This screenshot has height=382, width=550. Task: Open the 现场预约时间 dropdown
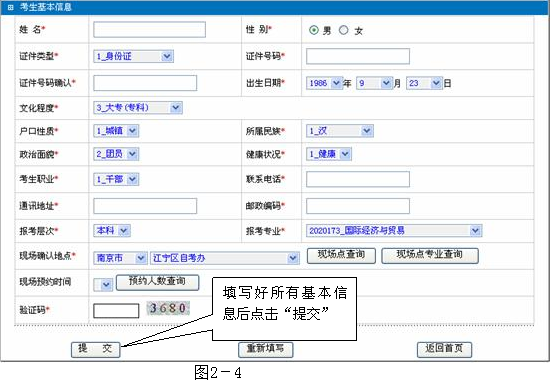[x=103, y=284]
